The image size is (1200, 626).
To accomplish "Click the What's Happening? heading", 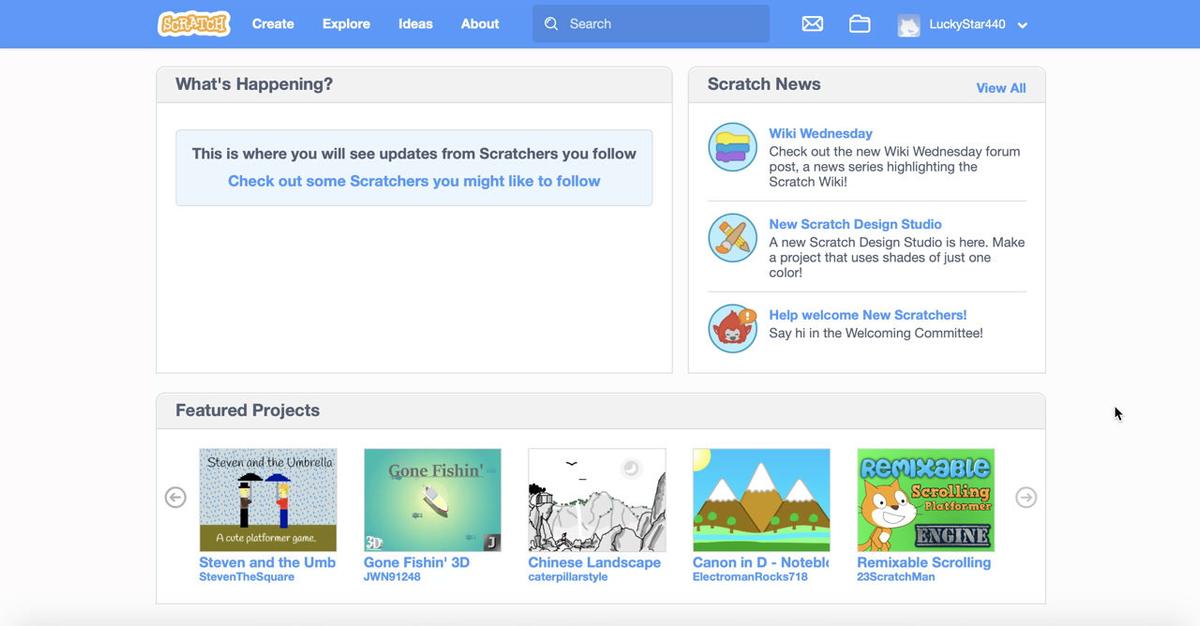I will (x=254, y=84).
